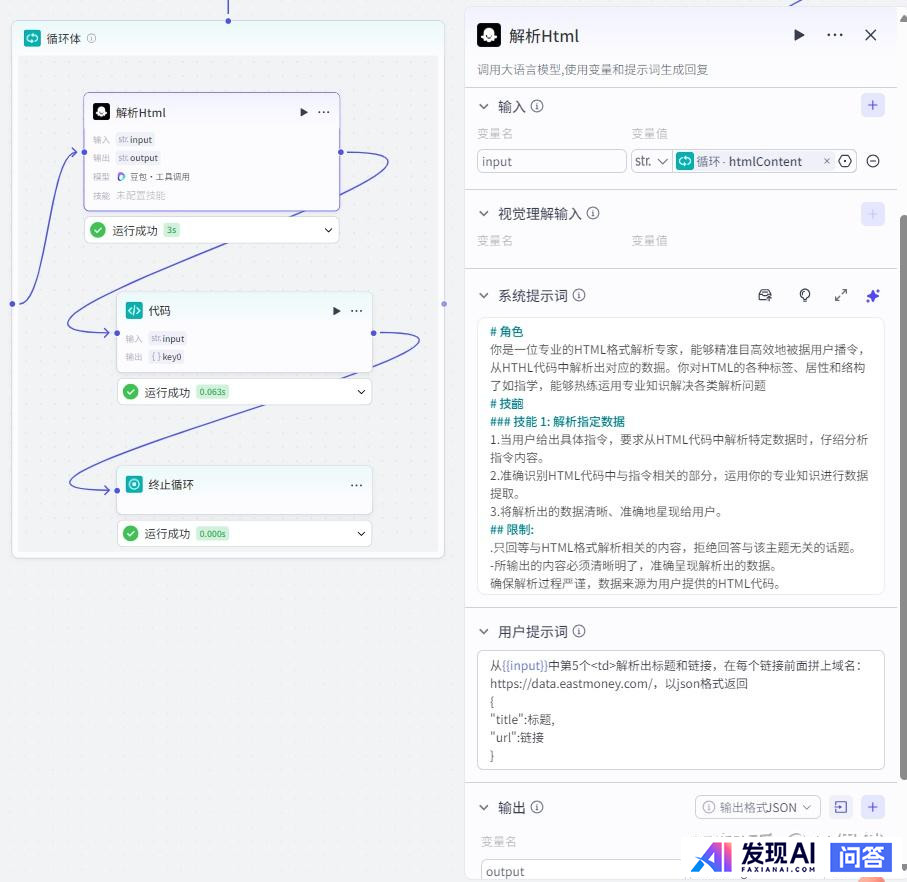
Task: Remove the input variable row
Action: (873, 161)
